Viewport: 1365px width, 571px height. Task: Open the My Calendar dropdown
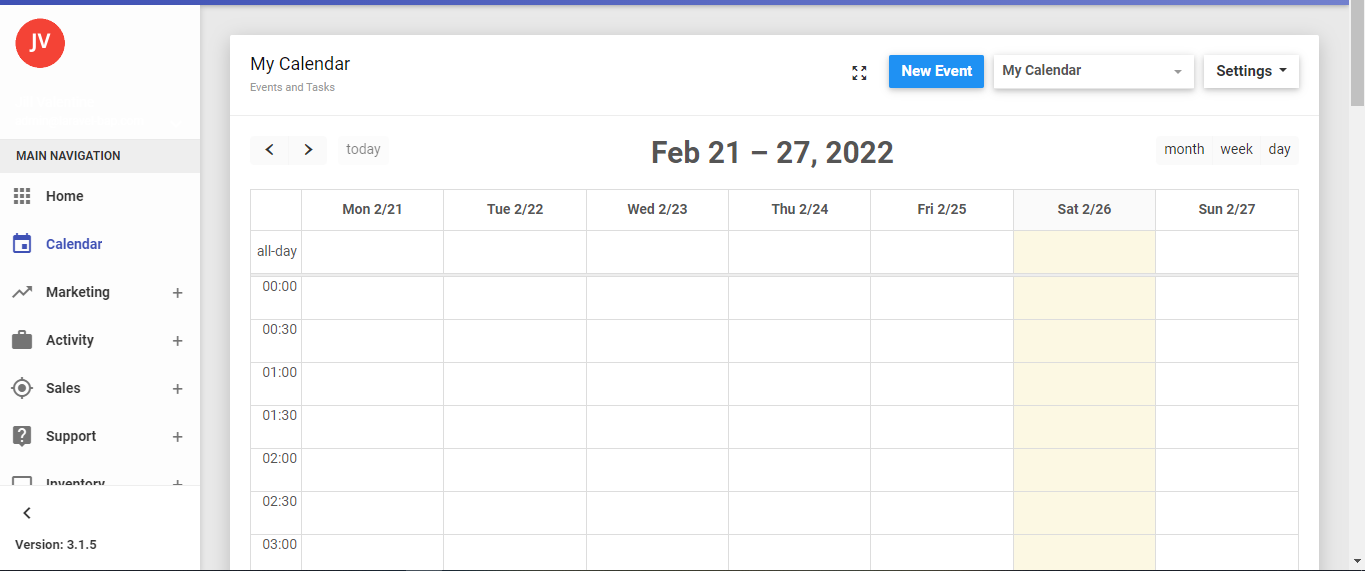click(x=1093, y=71)
